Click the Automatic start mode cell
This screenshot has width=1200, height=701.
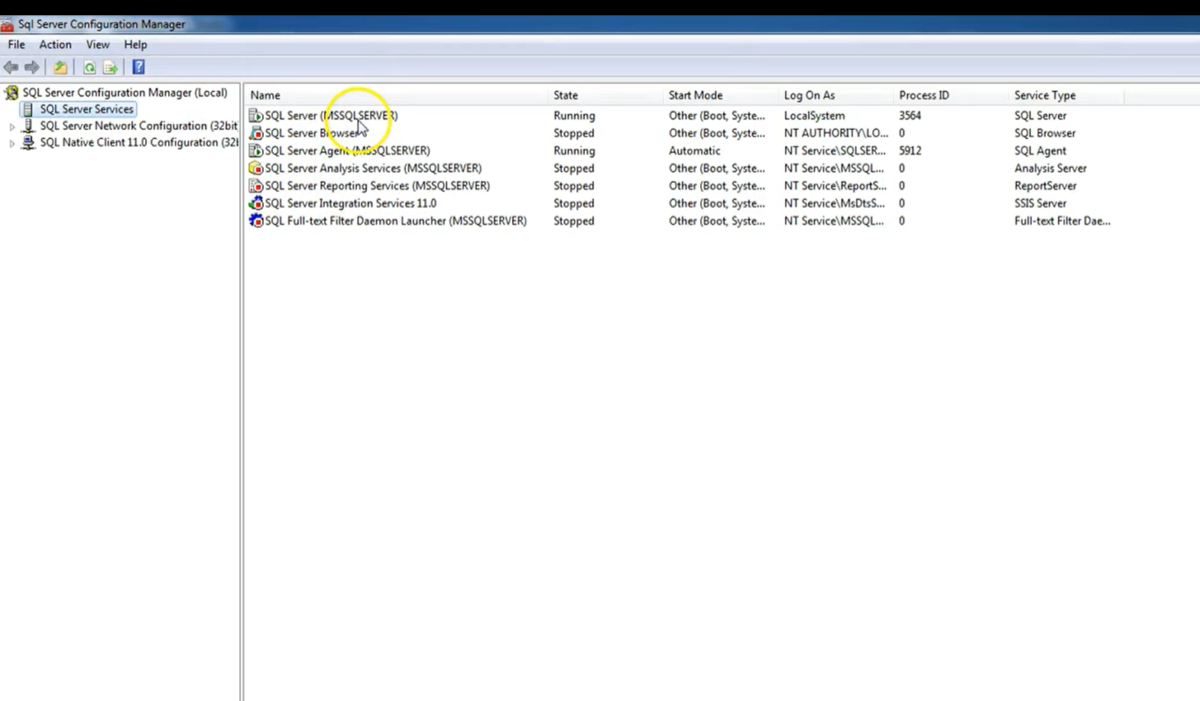tap(694, 151)
